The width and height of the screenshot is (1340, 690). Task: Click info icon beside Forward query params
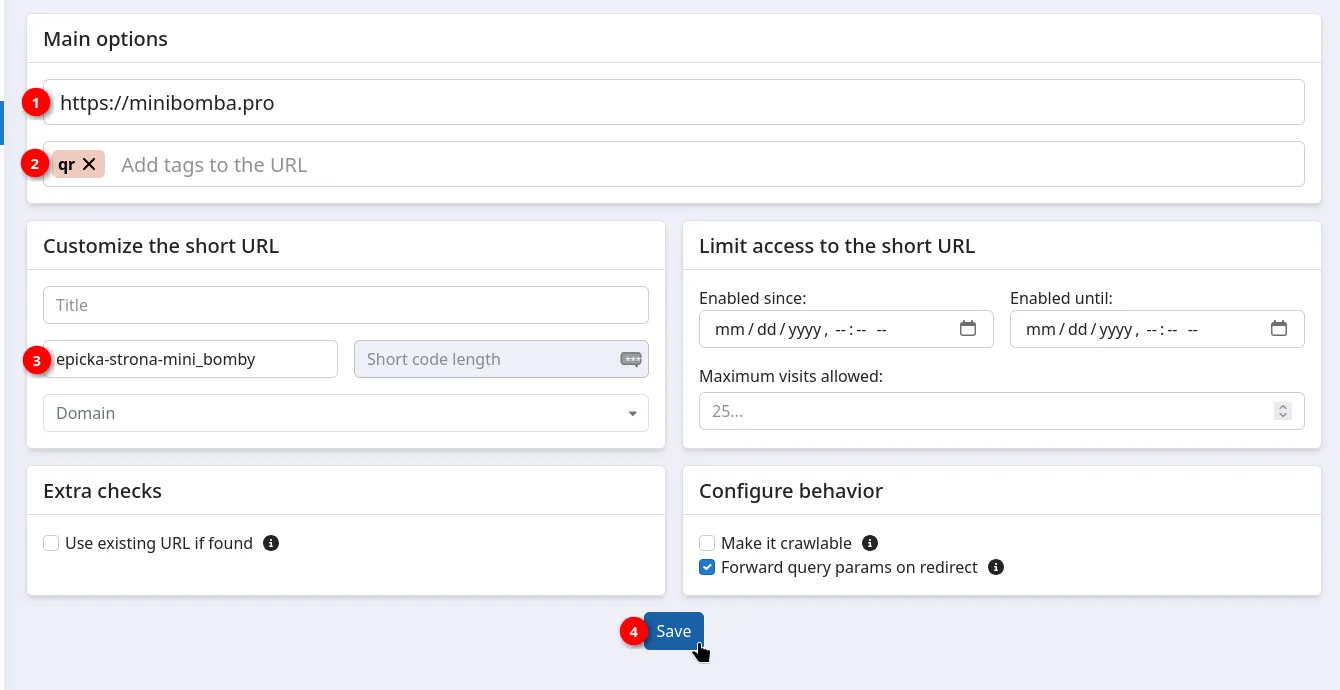coord(995,567)
